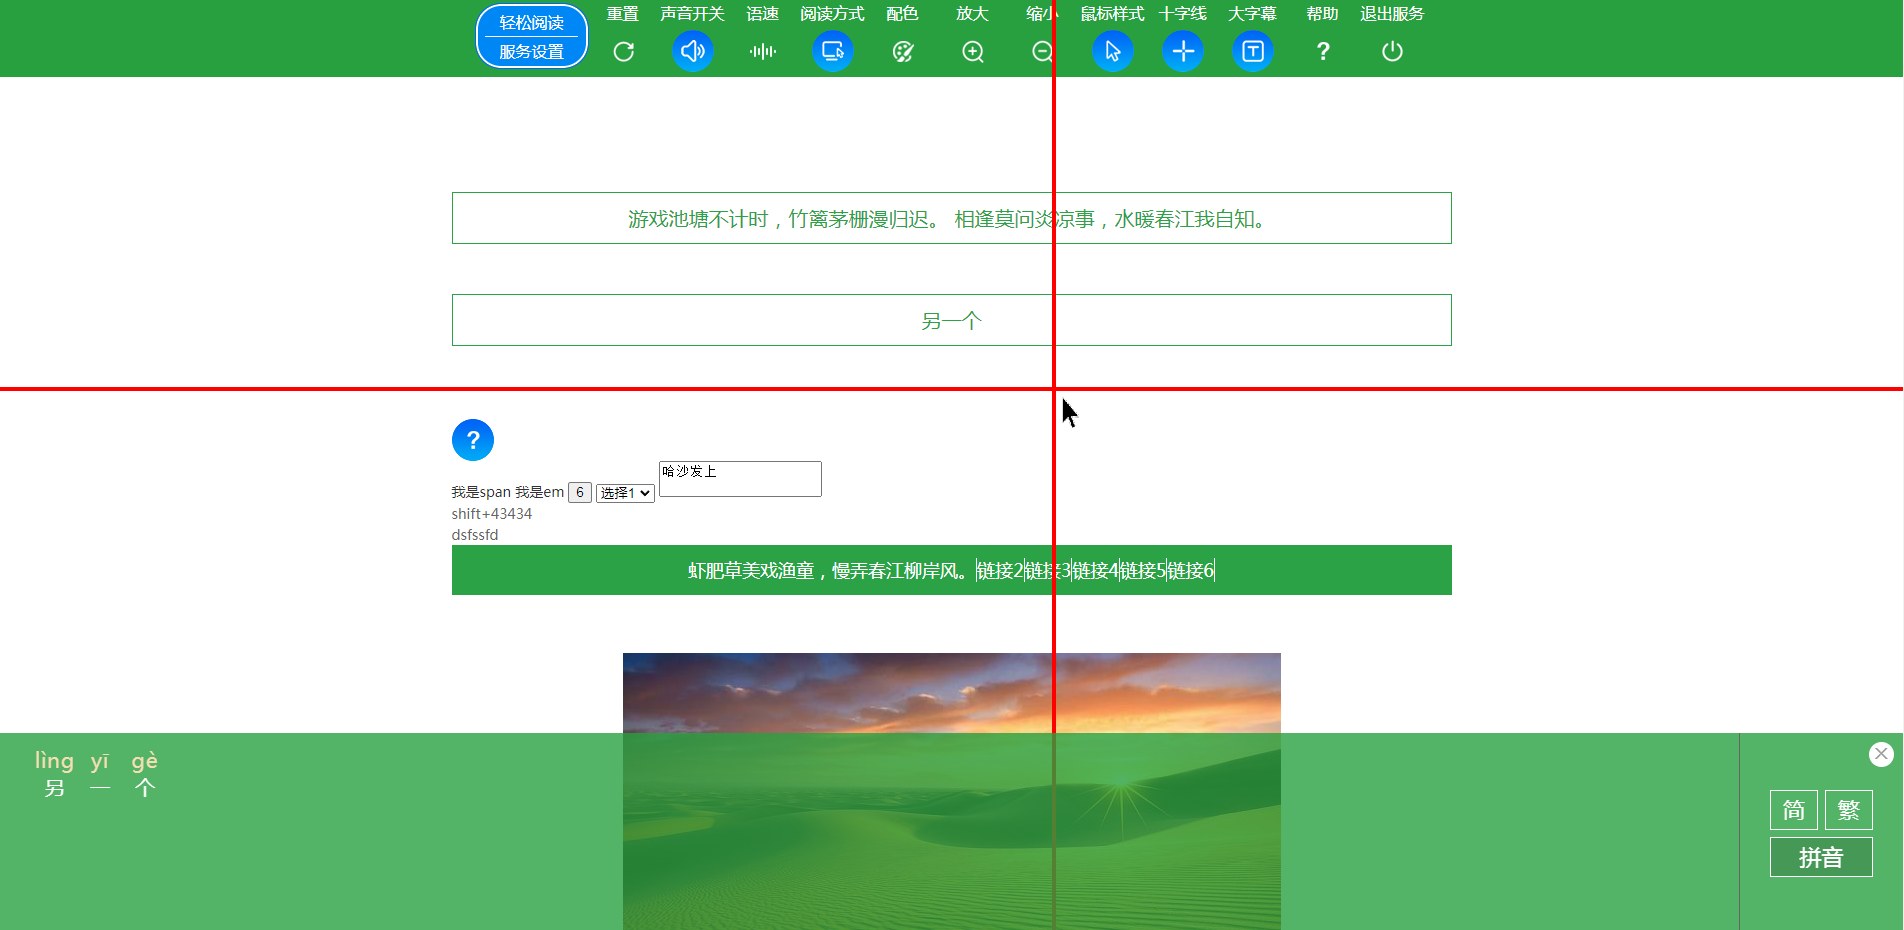Toggle the 十字线 crosshair lines
Viewport: 1904px width, 930px height.
pos(1183,51)
